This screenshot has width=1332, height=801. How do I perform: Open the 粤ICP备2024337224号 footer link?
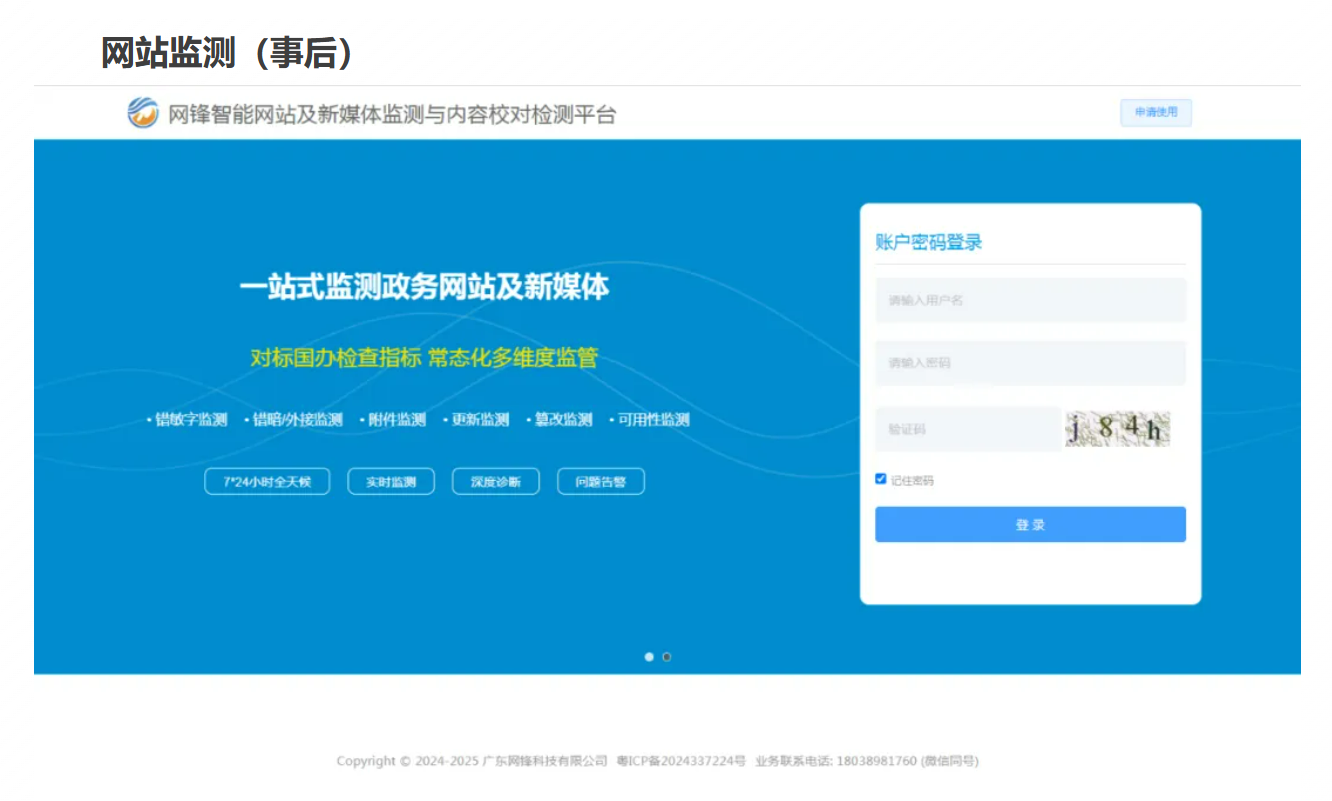[x=681, y=761]
